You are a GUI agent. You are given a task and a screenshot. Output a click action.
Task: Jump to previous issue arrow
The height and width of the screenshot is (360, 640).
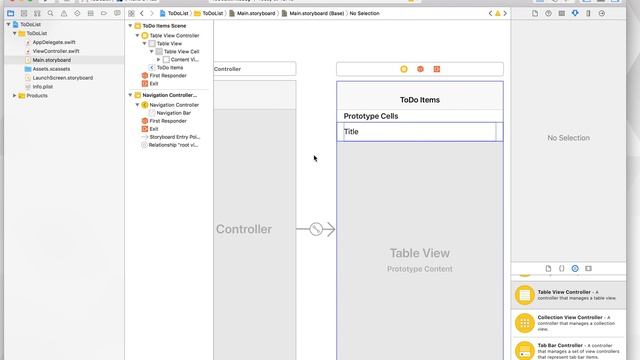[490, 13]
